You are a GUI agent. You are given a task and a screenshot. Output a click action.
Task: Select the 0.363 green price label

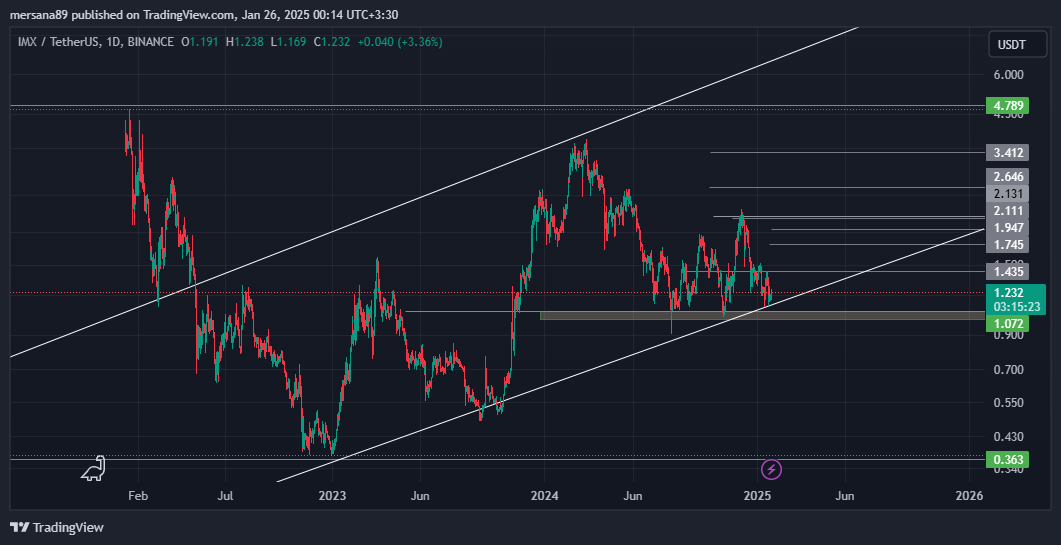[1008, 460]
